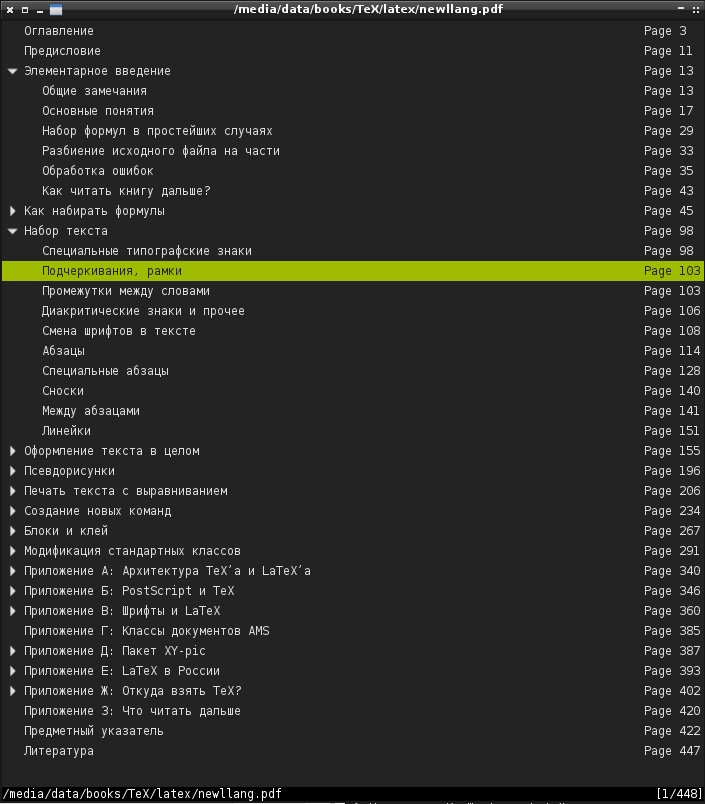Expand the Псевдорисунки chapter arrow

click(x=13, y=471)
